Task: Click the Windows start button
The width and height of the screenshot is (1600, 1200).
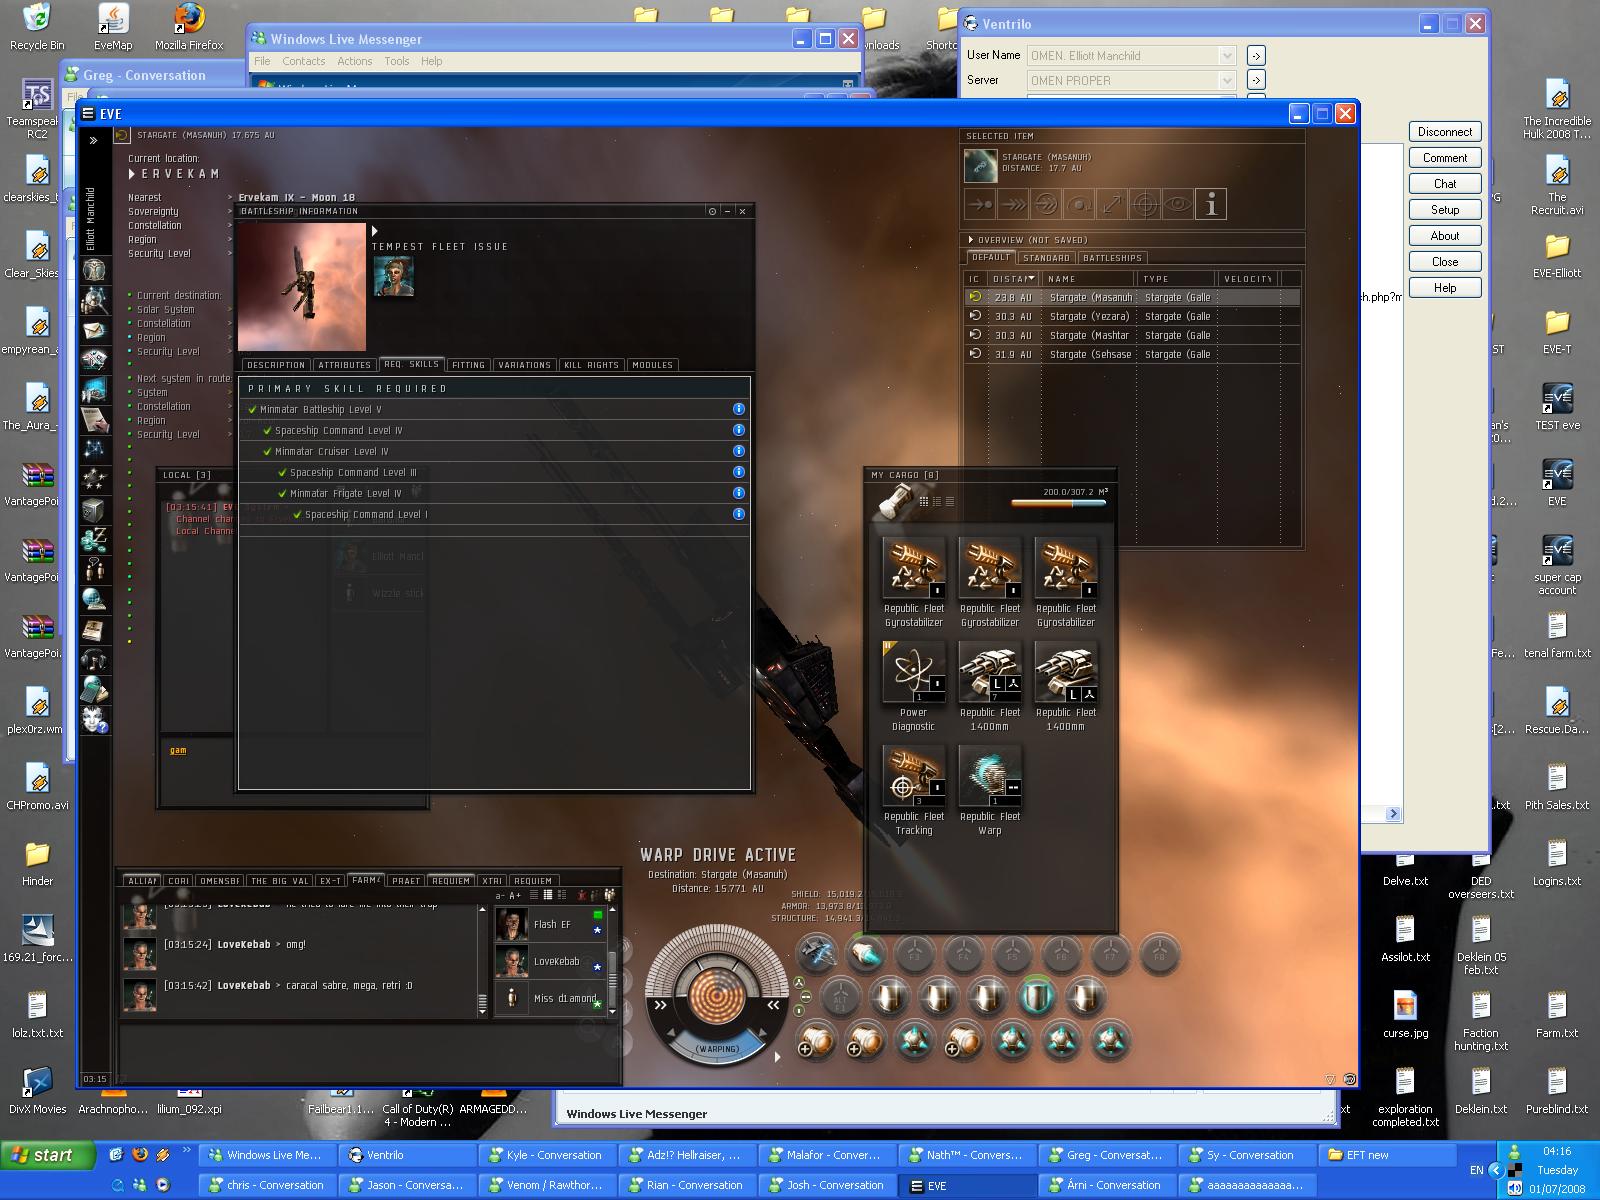Action: tap(48, 1155)
